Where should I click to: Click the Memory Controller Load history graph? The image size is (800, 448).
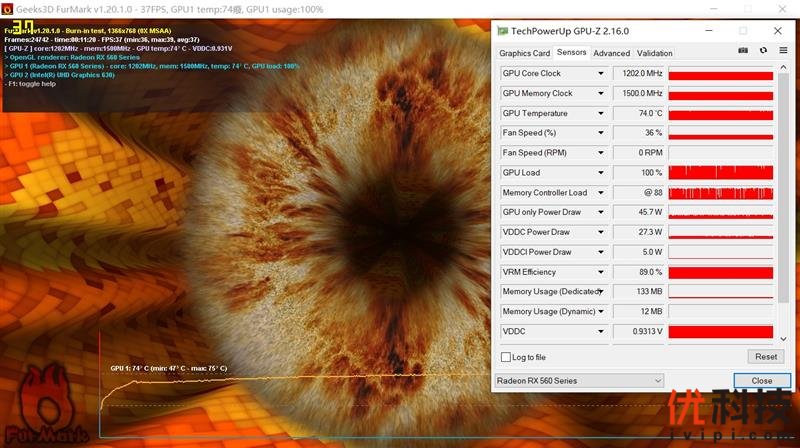coord(720,192)
